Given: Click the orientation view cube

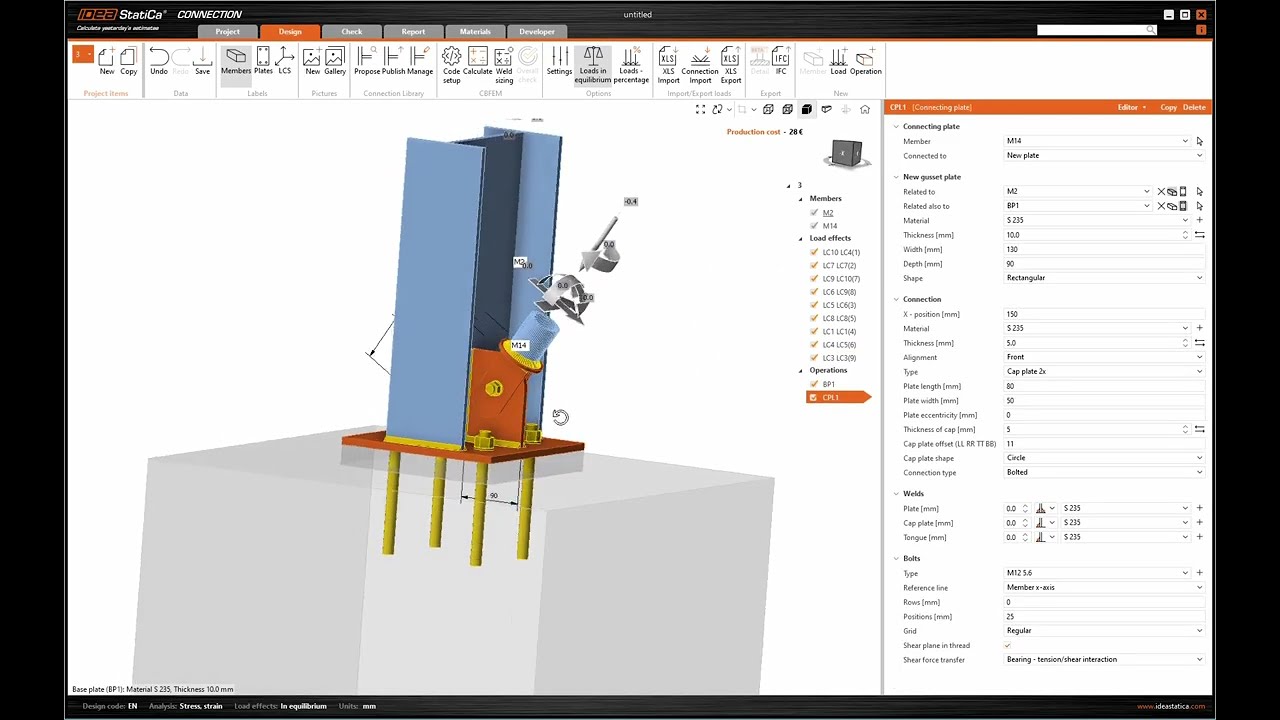Looking at the screenshot, I should click(x=845, y=153).
